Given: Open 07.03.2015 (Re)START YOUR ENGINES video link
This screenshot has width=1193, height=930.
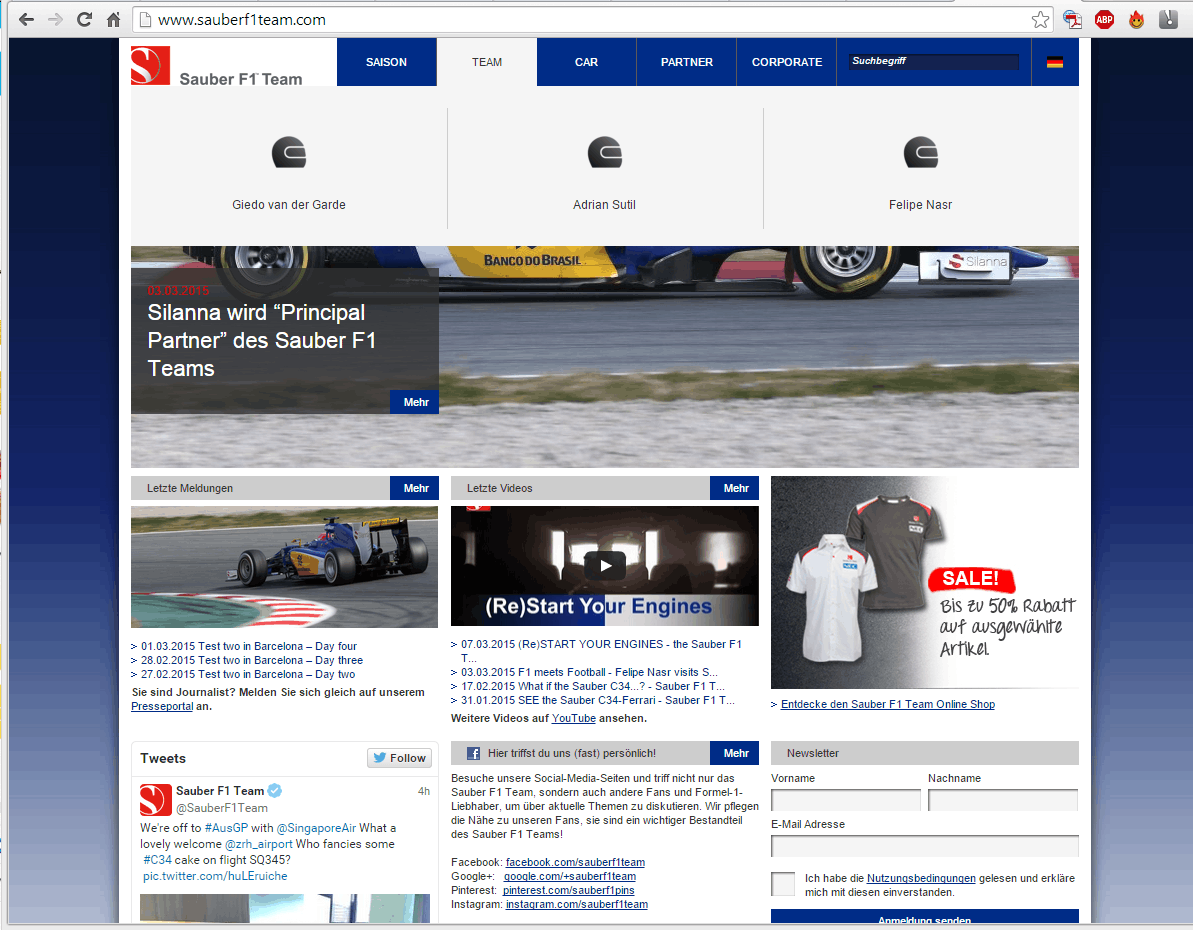Looking at the screenshot, I should coord(601,651).
